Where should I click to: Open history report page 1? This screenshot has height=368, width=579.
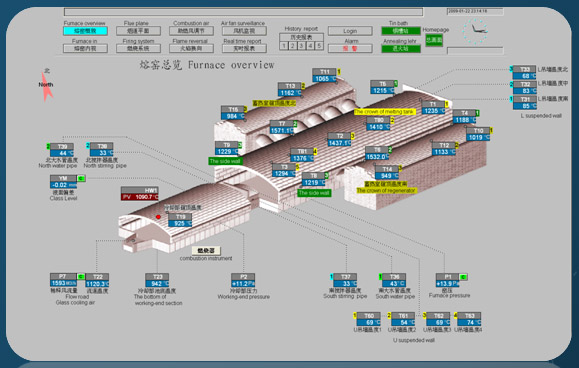pos(284,46)
